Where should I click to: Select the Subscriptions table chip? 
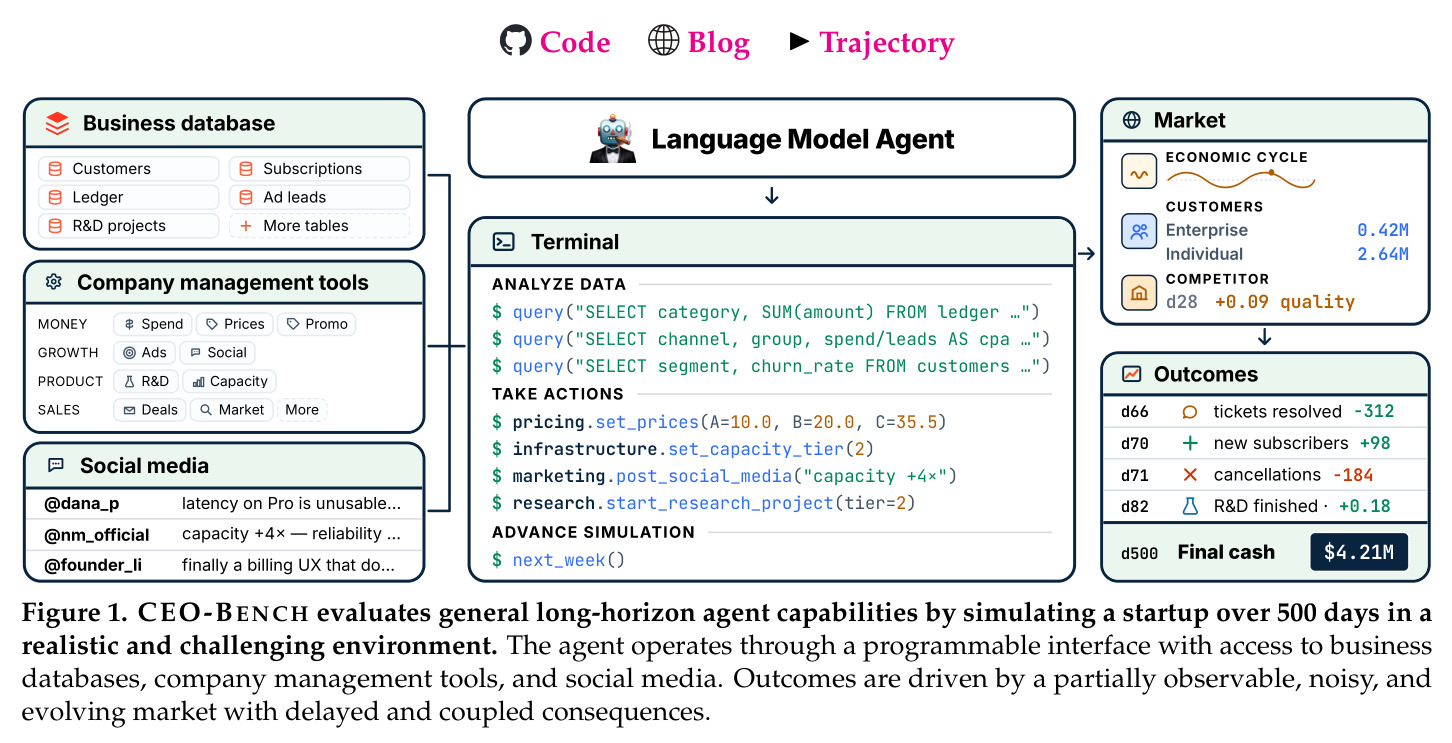(x=320, y=169)
